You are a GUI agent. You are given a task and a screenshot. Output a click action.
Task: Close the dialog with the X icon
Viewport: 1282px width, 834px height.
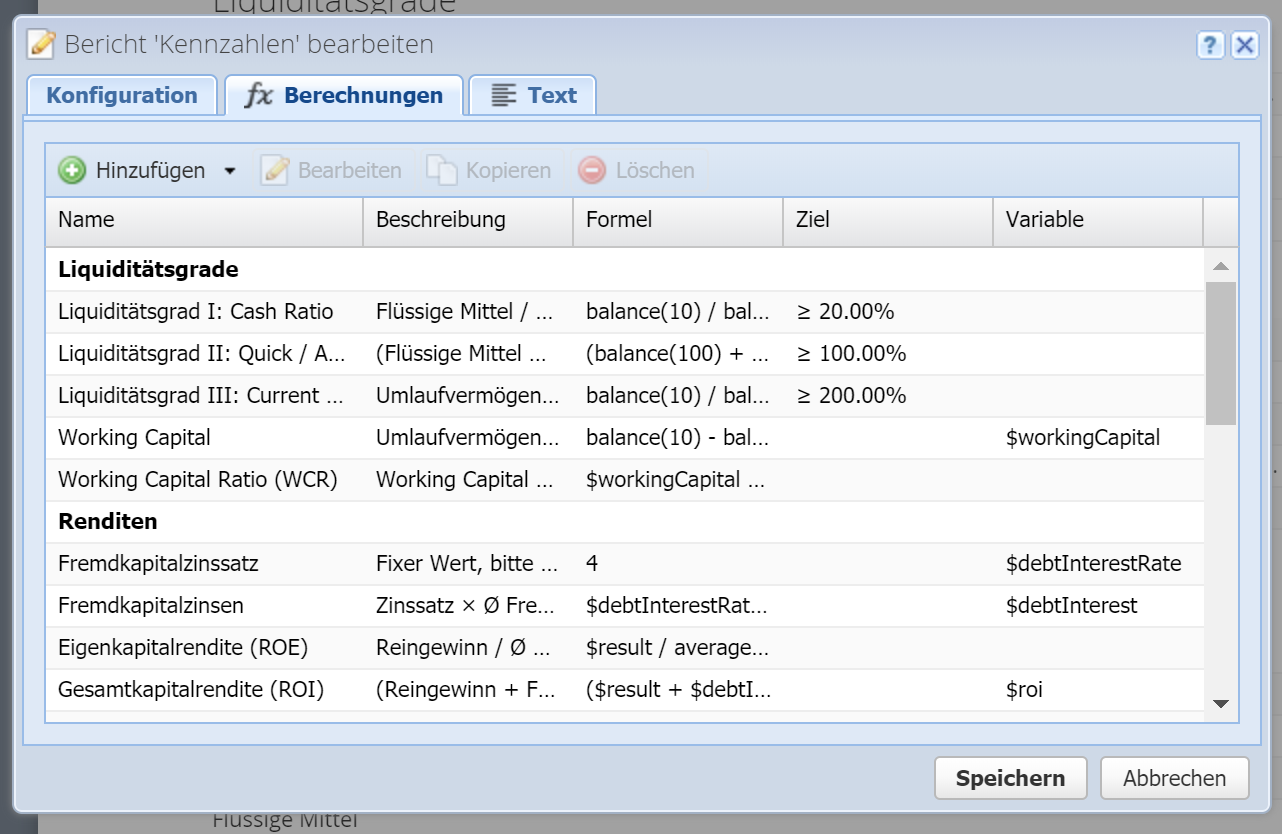(1244, 45)
